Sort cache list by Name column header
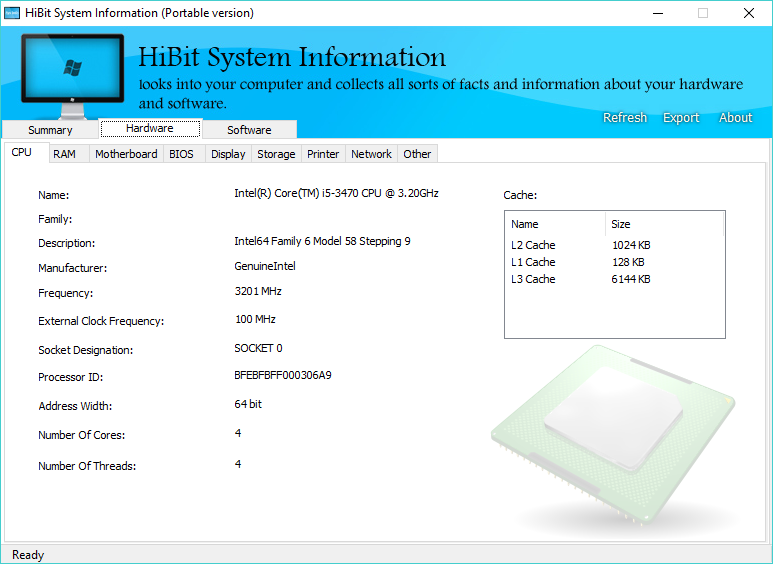 click(x=556, y=224)
